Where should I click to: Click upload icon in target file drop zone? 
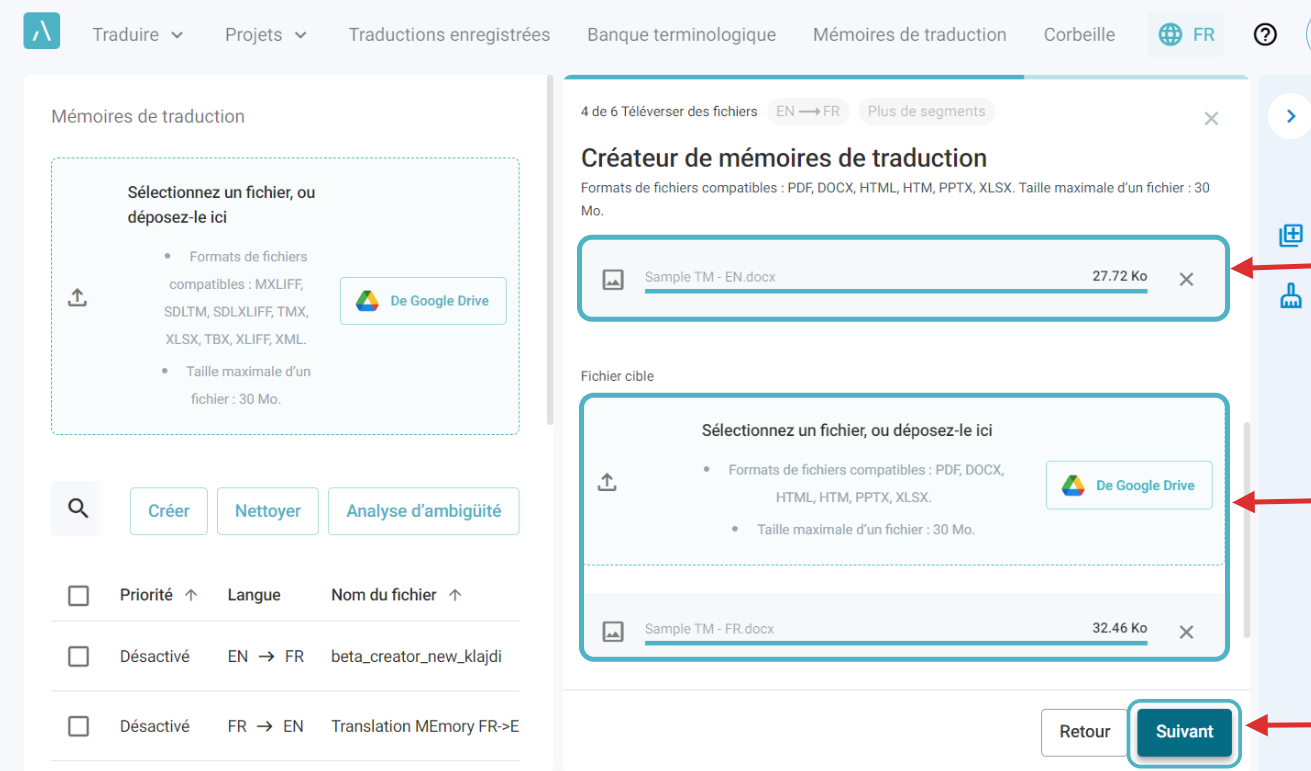607,482
